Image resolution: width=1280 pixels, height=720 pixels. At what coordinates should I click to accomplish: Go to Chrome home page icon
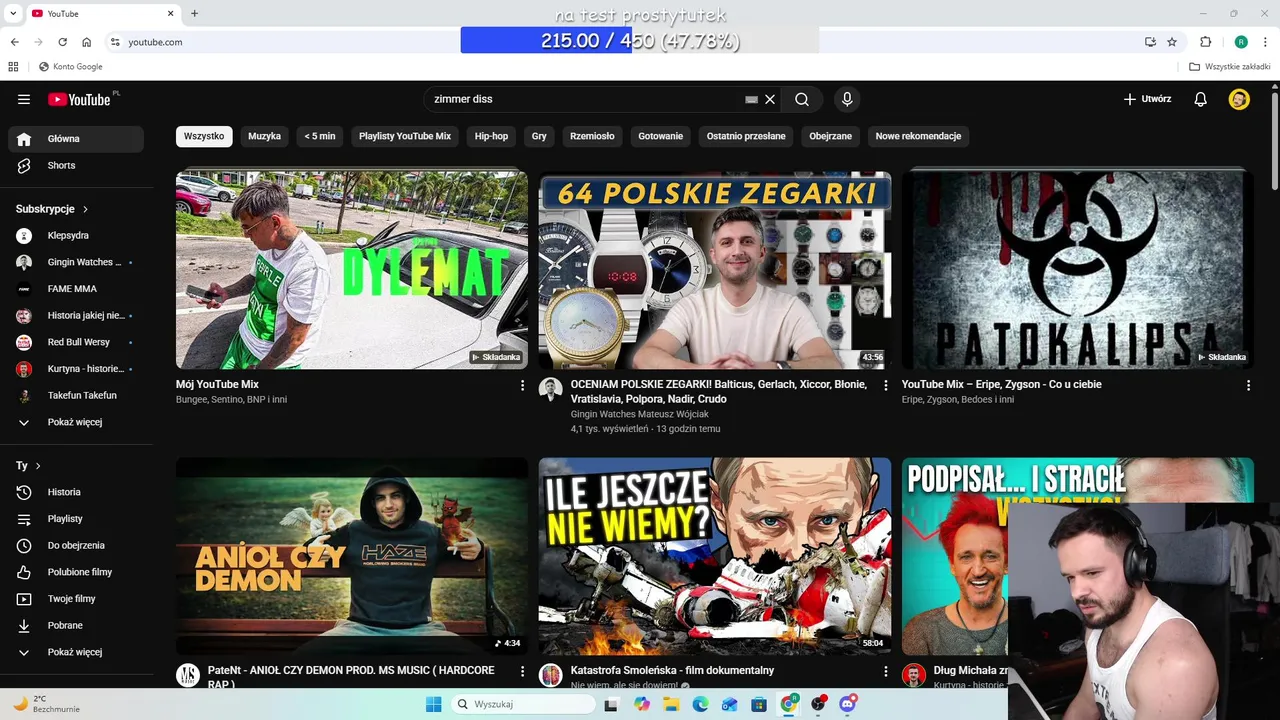[87, 42]
